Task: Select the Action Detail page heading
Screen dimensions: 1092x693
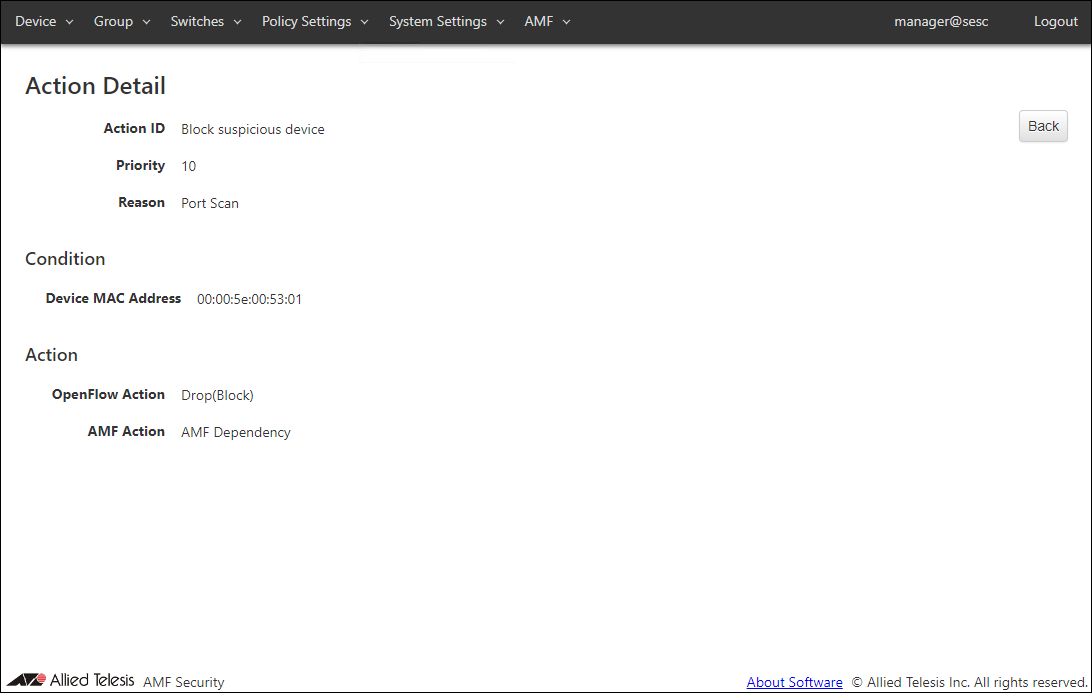Action: (95, 86)
